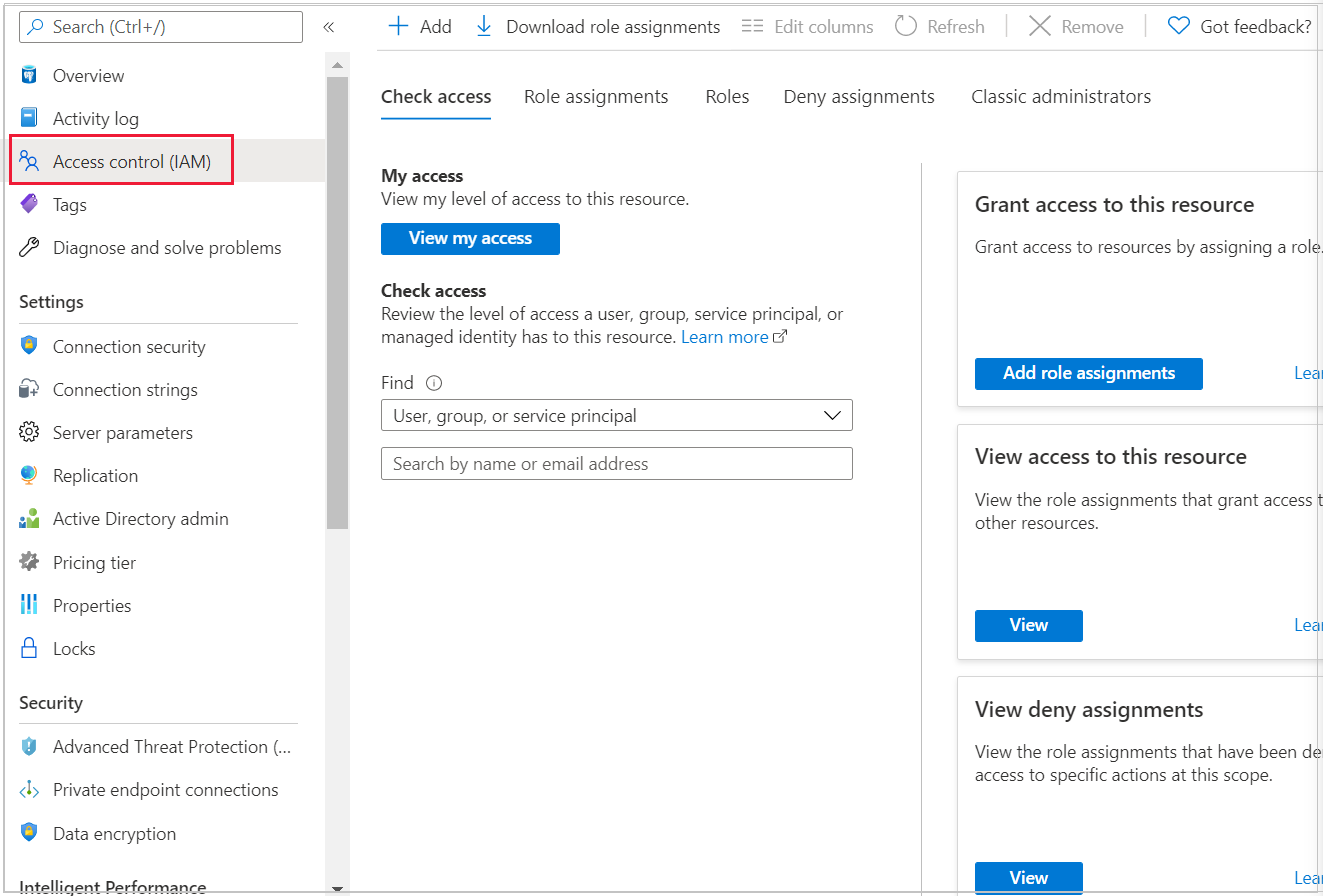Click the Add toolbar button
This screenshot has width=1323, height=896.
coord(420,27)
